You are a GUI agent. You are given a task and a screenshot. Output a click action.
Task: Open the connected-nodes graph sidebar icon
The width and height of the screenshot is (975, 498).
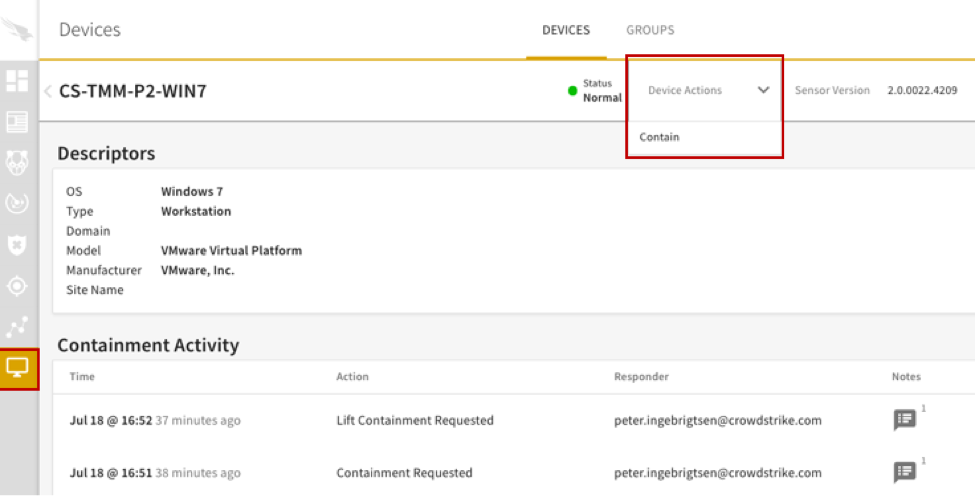click(18, 327)
